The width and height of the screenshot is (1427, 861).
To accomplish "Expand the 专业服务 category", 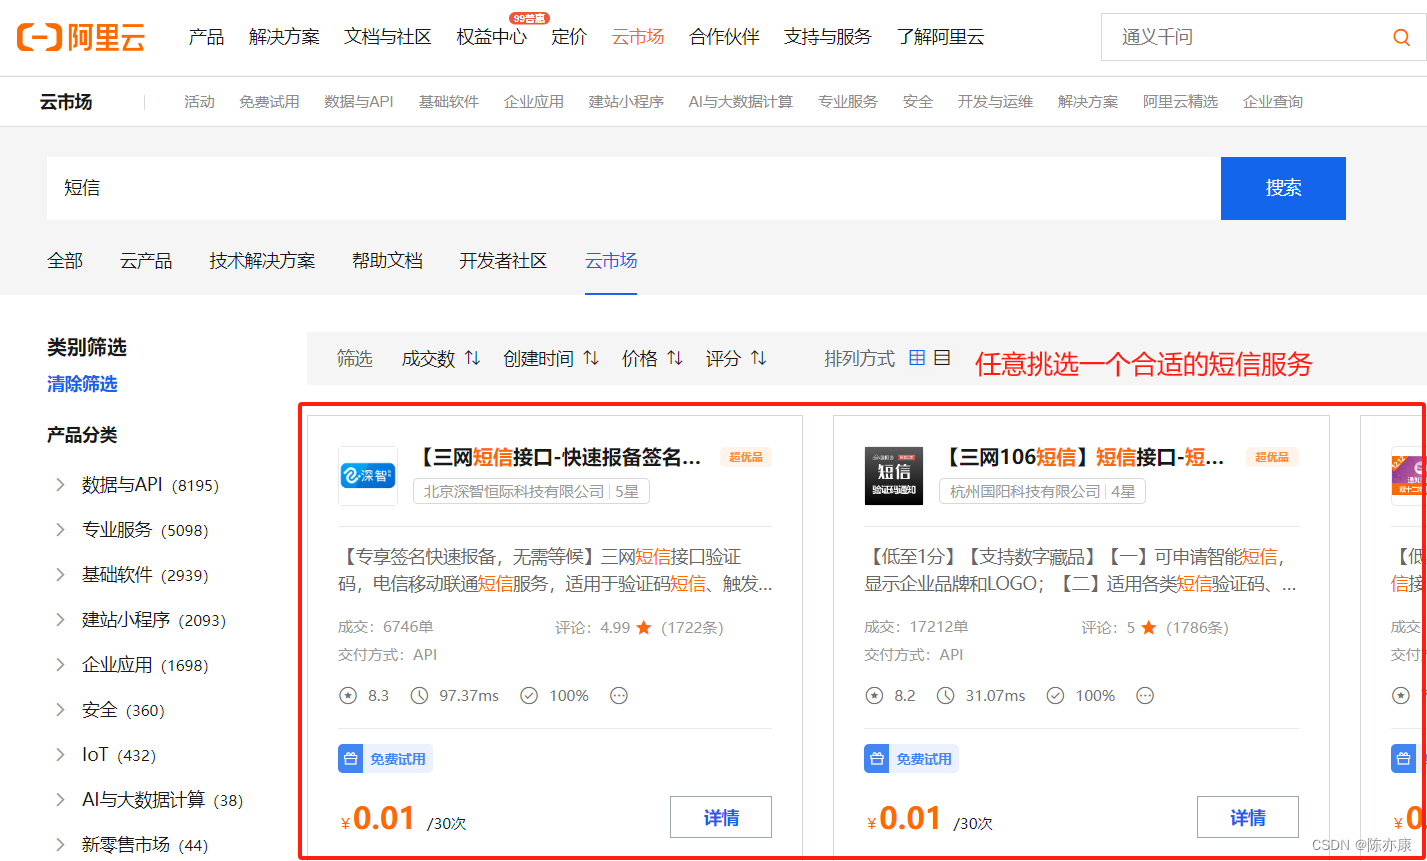I will (60, 530).
